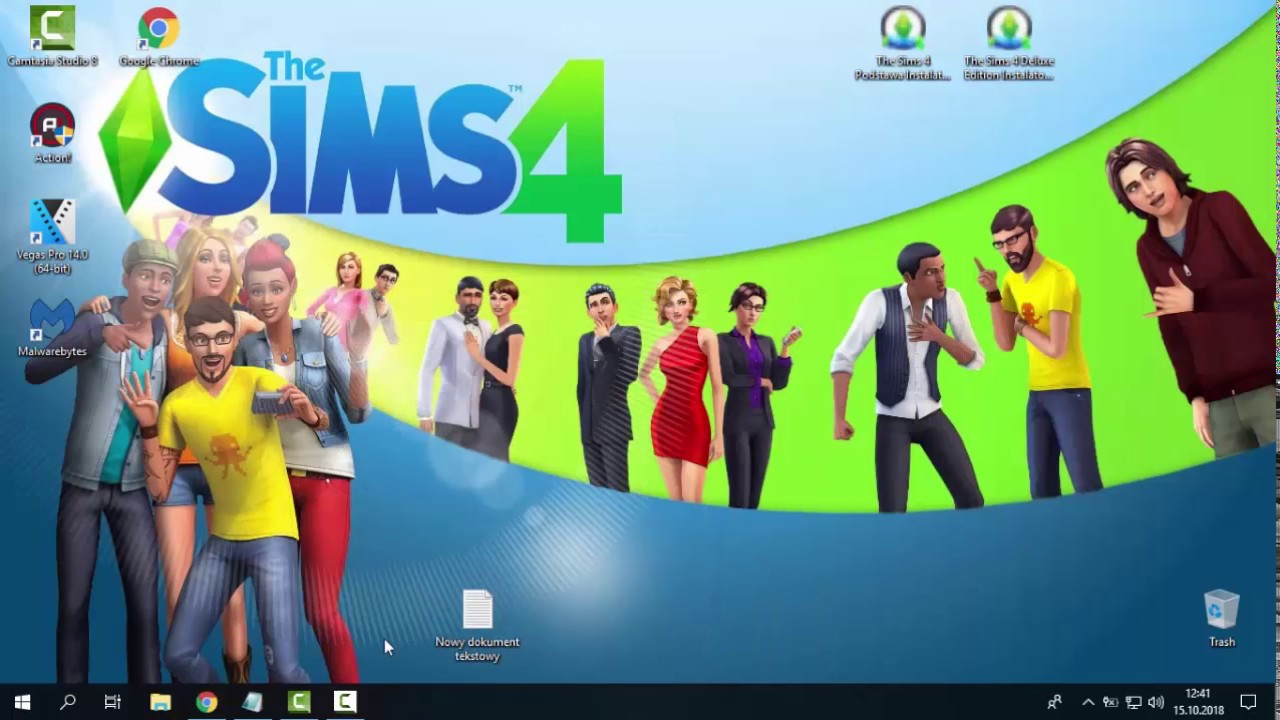Image resolution: width=1280 pixels, height=720 pixels.
Task: Open File Explorer from the taskbar
Action: pos(160,702)
